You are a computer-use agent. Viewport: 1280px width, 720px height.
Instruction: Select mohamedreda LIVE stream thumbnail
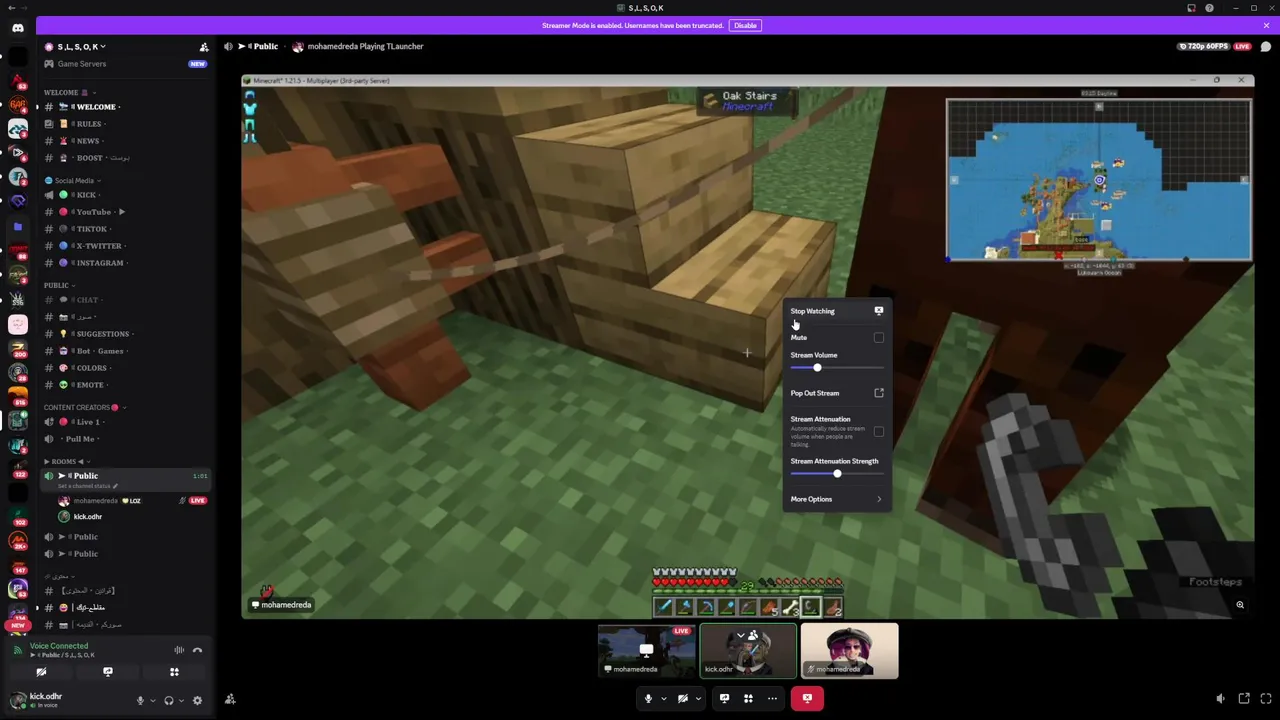point(646,650)
